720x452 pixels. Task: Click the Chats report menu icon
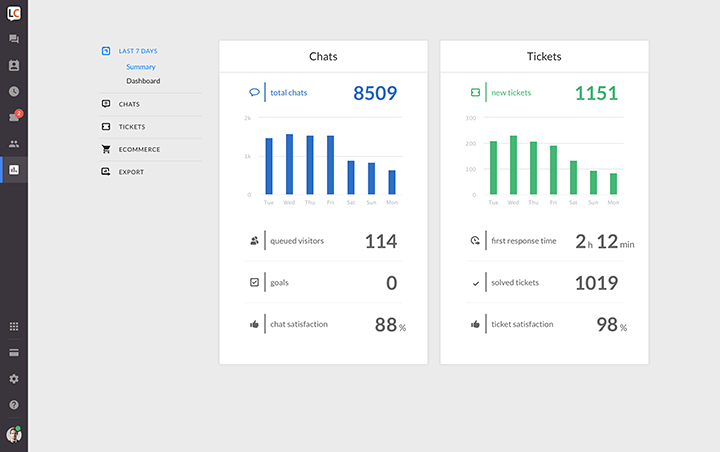(106, 104)
